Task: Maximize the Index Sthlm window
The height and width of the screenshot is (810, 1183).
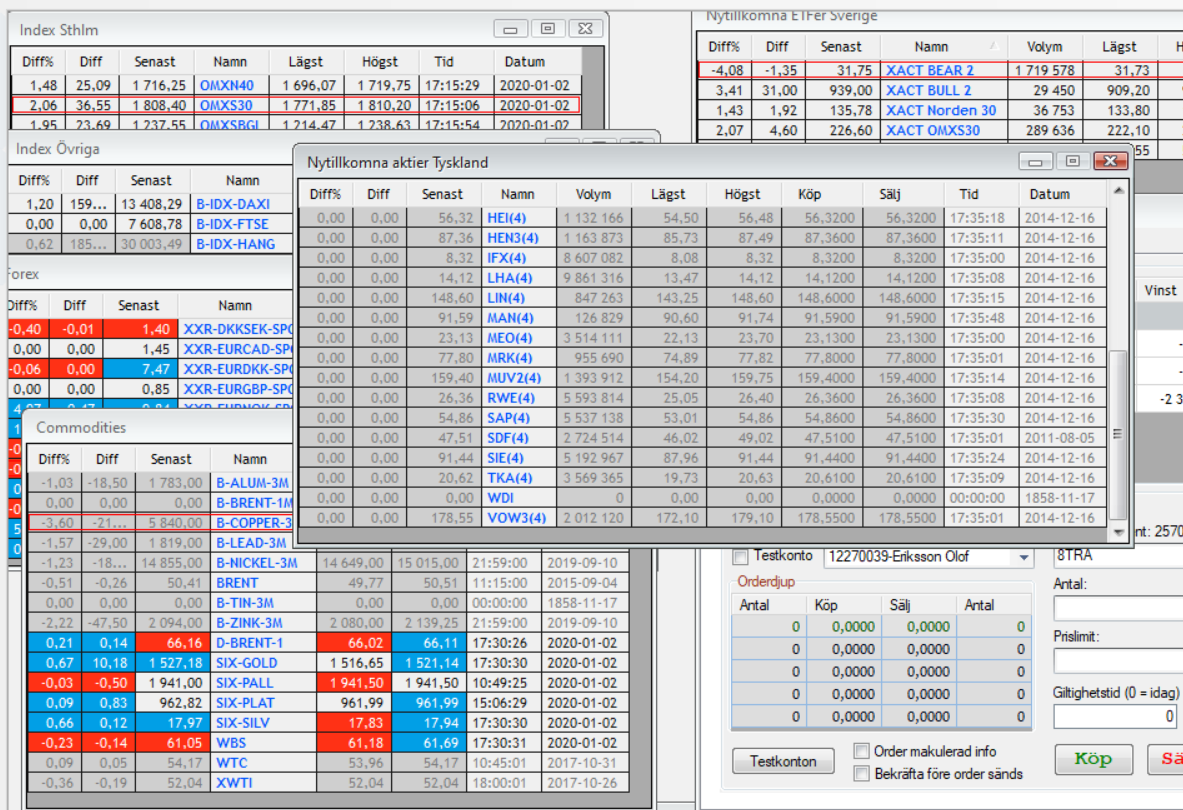Action: click(548, 29)
